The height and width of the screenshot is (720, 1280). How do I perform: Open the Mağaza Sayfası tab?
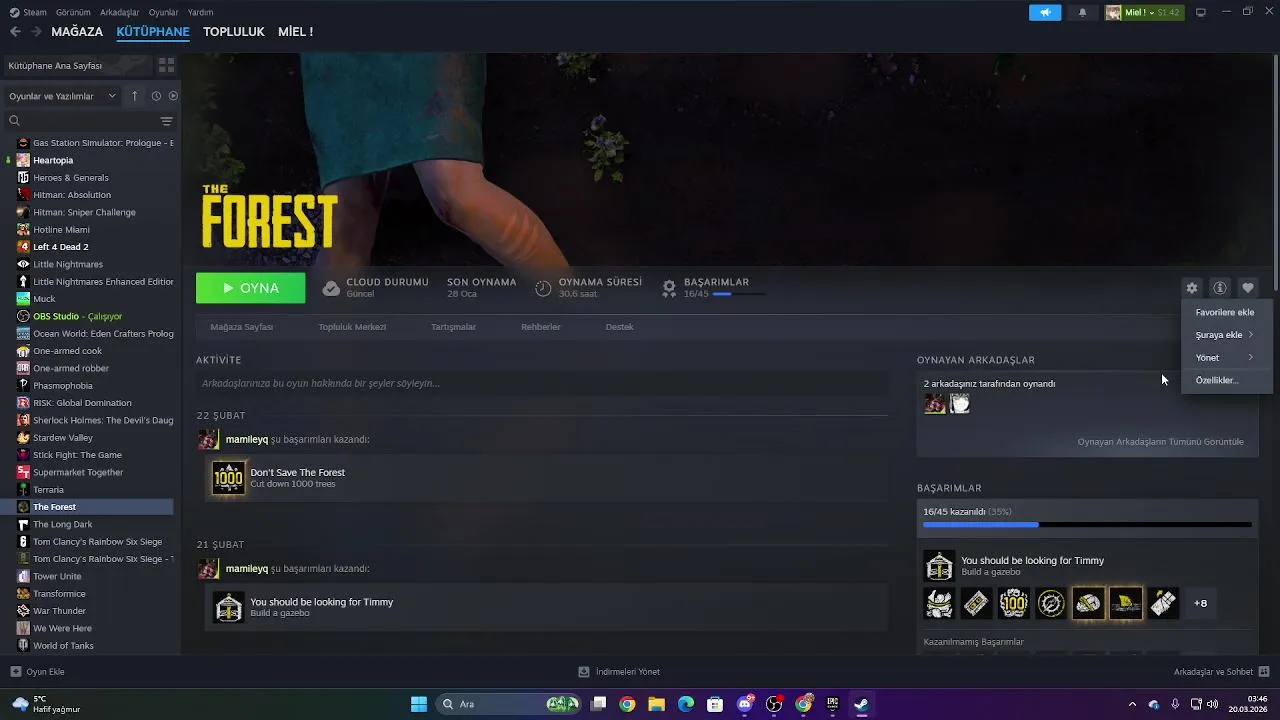(x=241, y=327)
